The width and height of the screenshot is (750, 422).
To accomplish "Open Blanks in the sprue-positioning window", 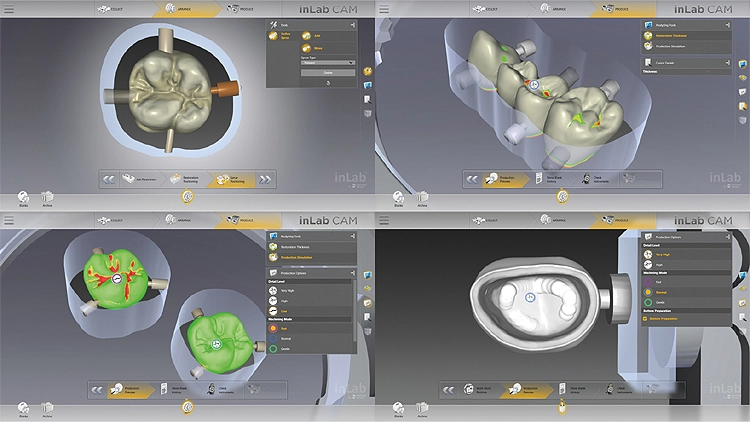I will click(23, 199).
